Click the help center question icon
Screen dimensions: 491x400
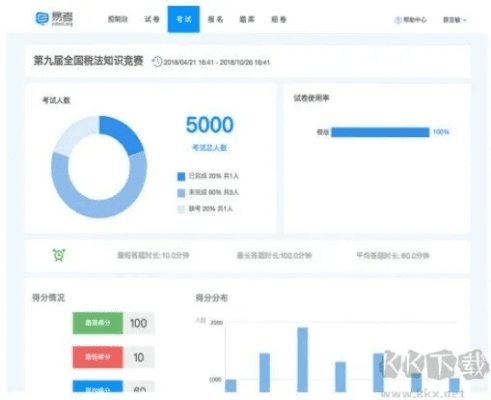tap(398, 20)
